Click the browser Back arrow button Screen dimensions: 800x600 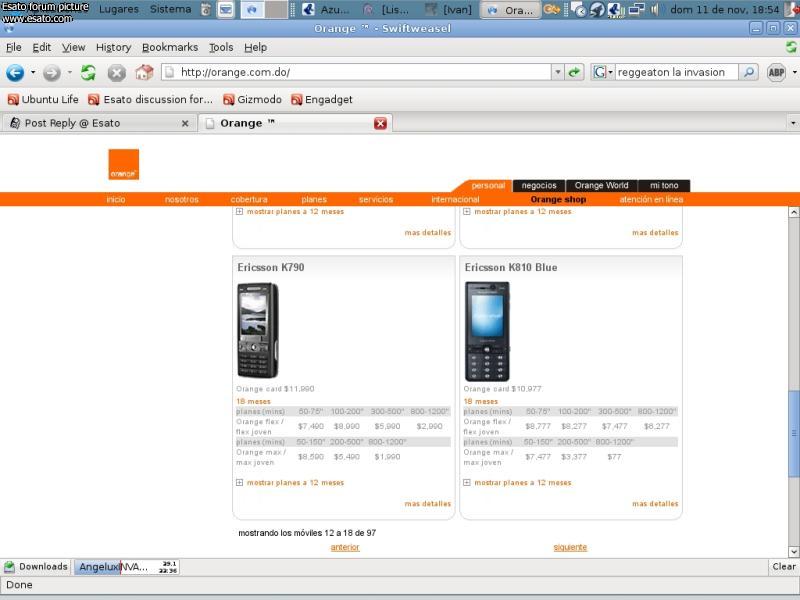(x=15, y=73)
